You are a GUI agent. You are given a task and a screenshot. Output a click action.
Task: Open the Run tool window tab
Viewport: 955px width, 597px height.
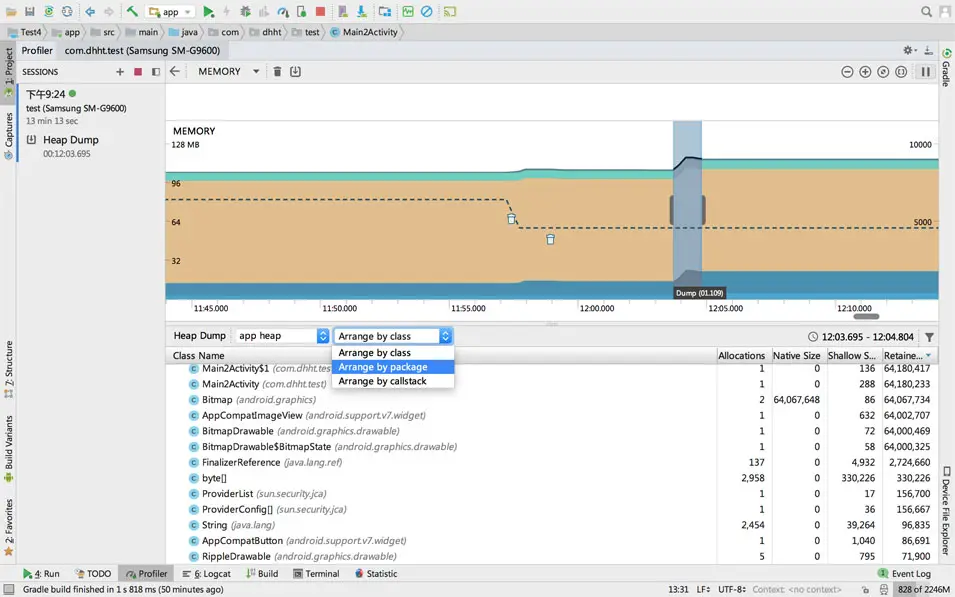pos(41,573)
